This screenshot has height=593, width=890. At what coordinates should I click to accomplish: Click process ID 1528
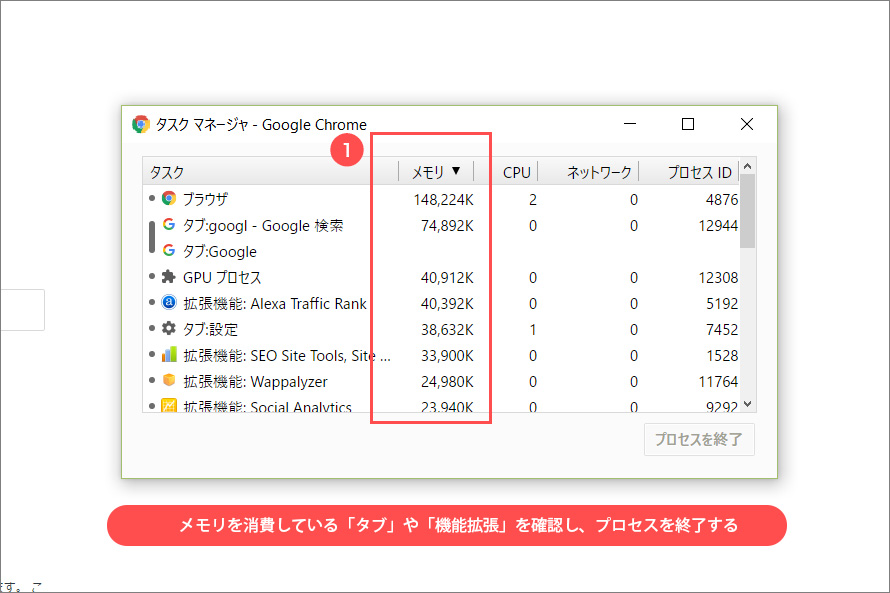click(722, 356)
